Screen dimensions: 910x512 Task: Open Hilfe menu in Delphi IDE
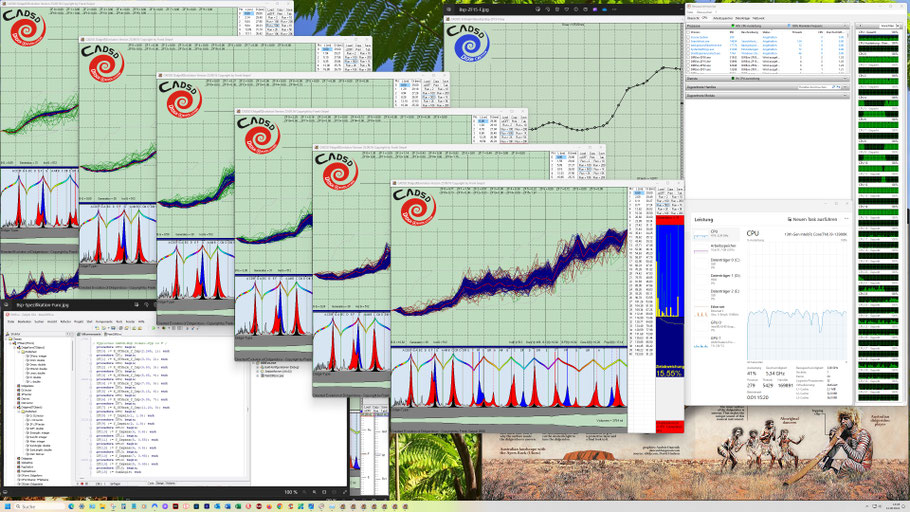[x=141, y=322]
